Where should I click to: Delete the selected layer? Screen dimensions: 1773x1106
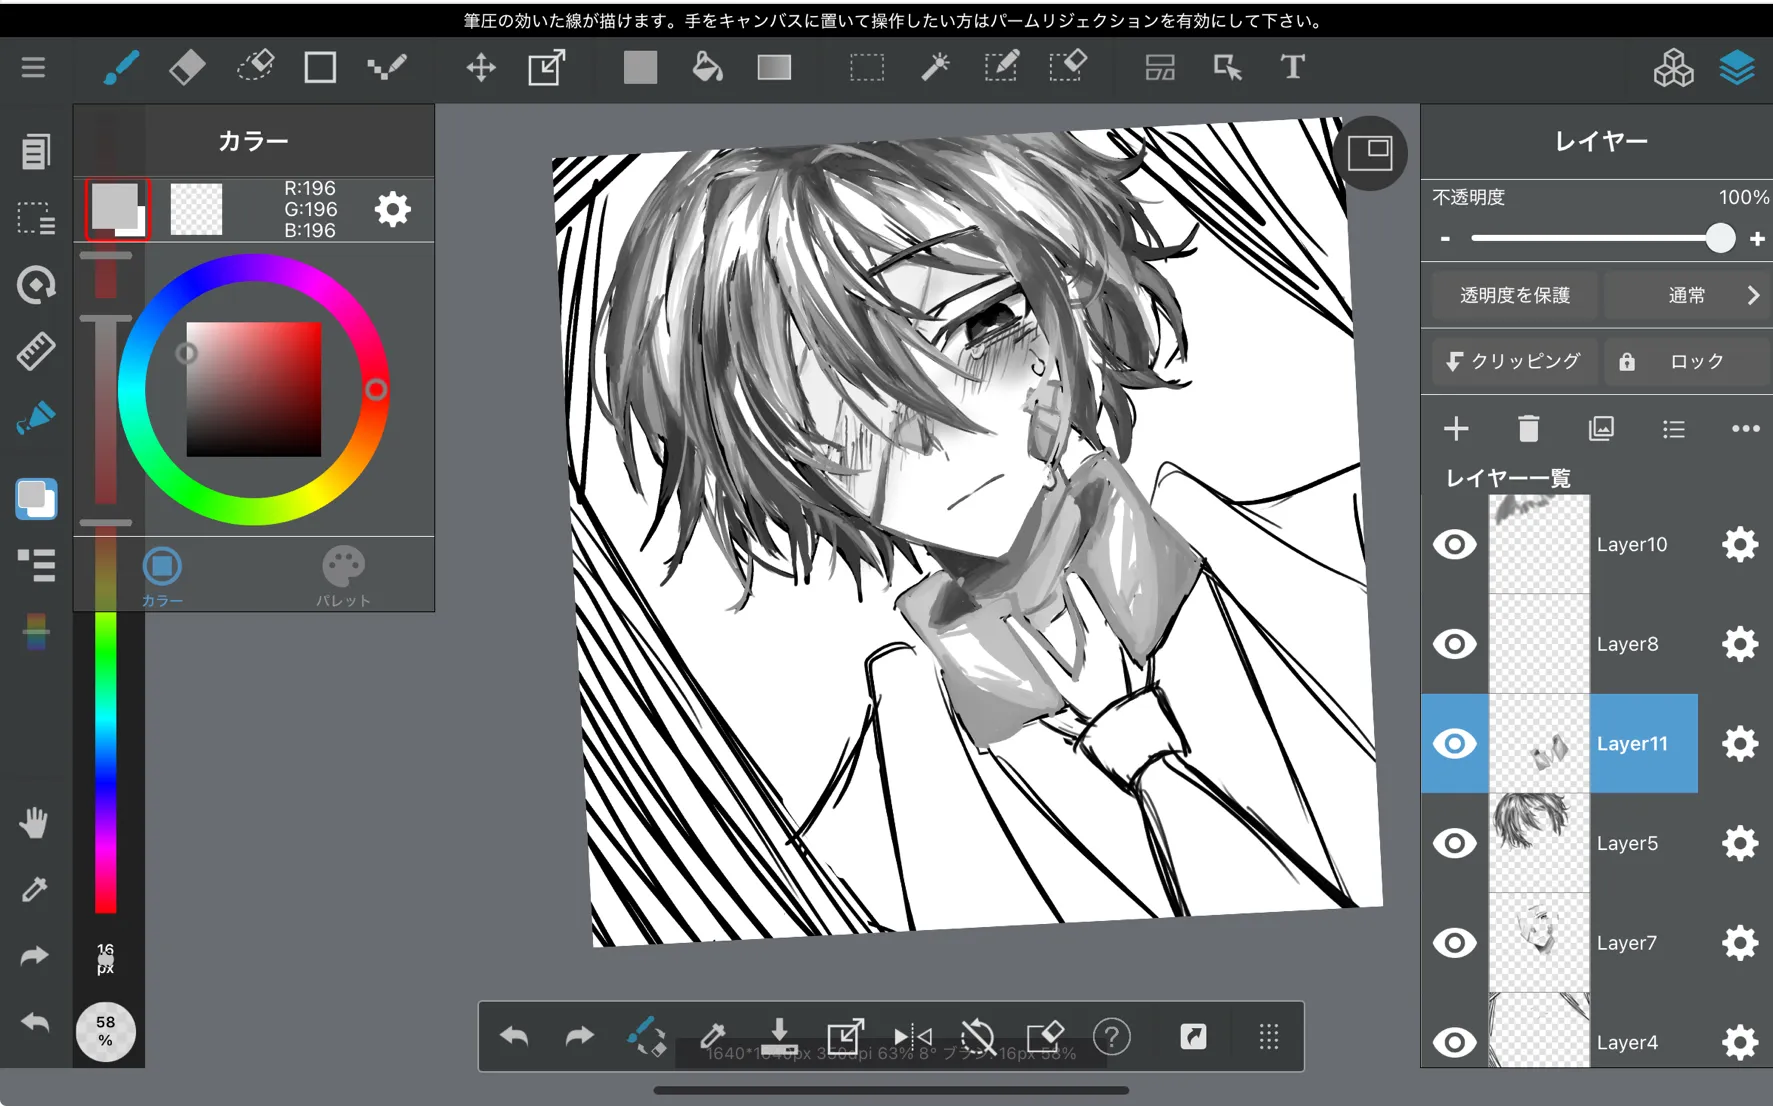point(1528,429)
